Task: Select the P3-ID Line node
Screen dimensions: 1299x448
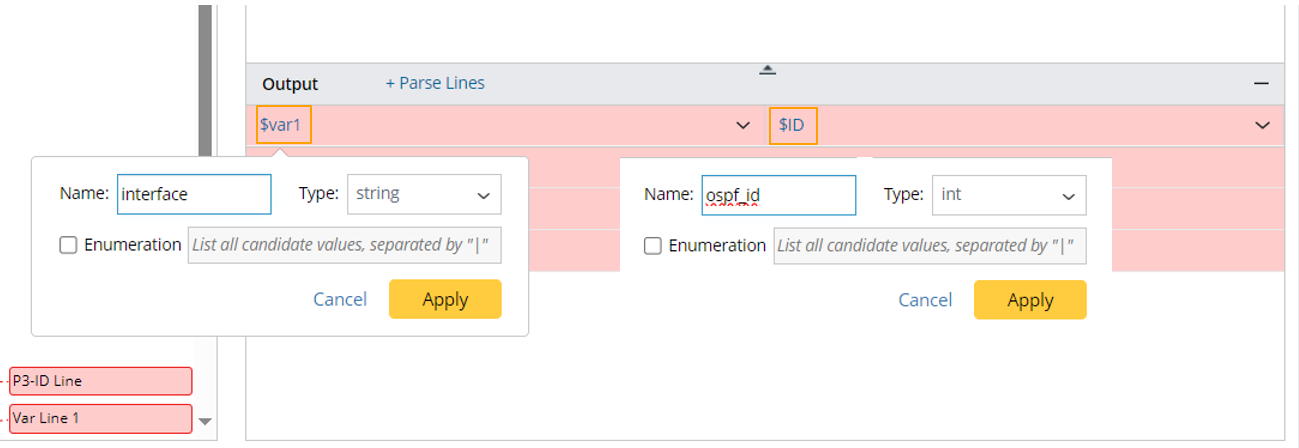Action: click(100, 381)
